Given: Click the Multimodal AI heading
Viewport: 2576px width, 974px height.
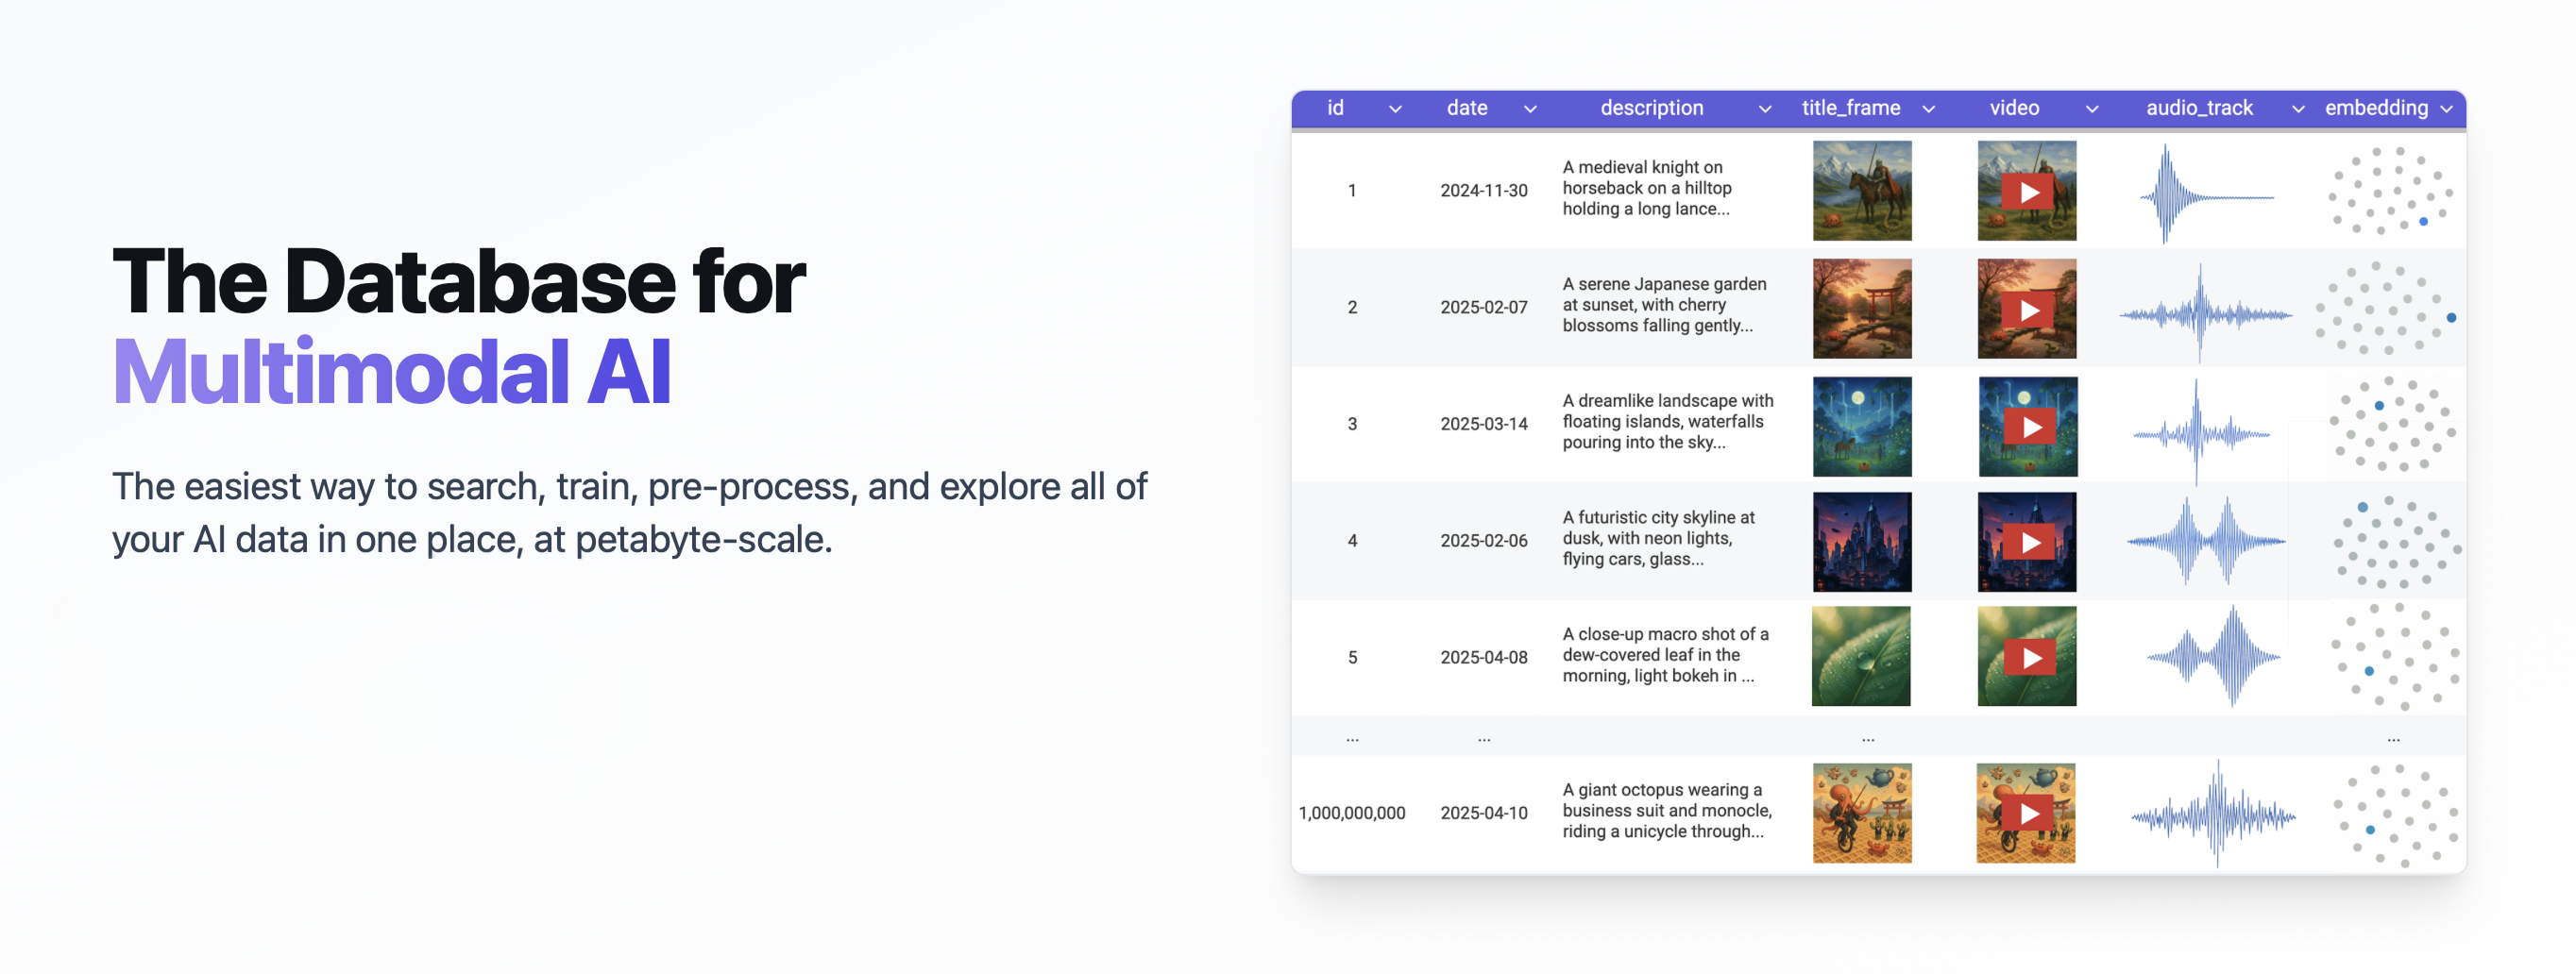Looking at the screenshot, I should [391, 372].
